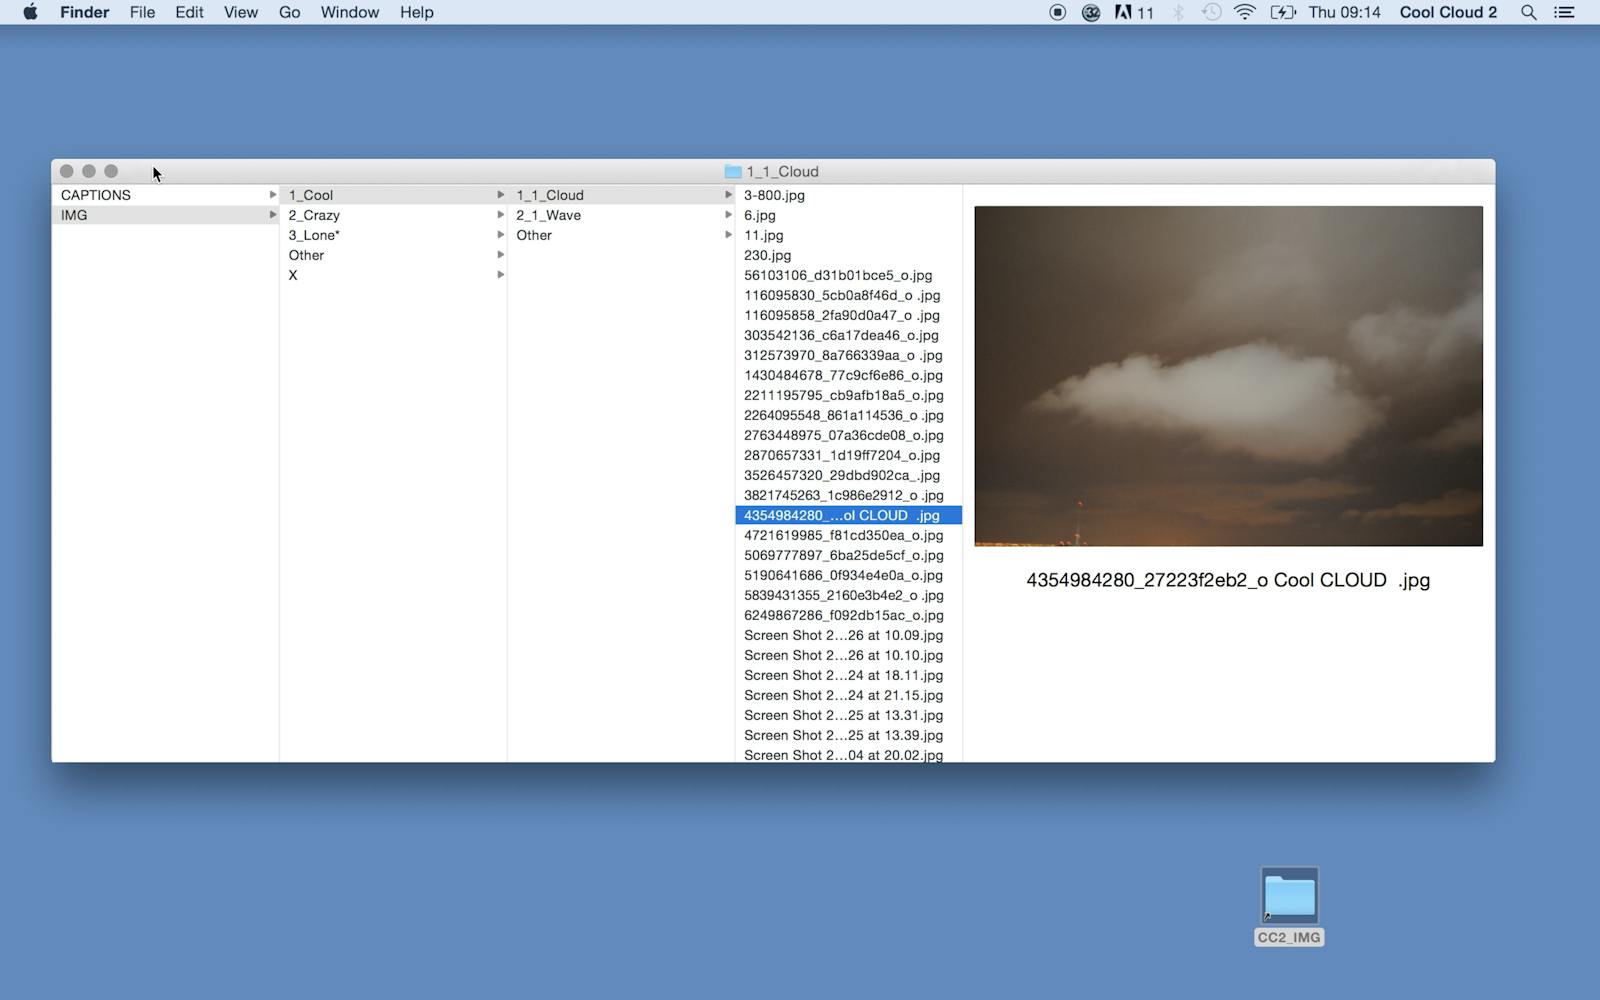Click the cloud photo preview image
Image resolution: width=1600 pixels, height=1000 pixels.
pyautogui.click(x=1228, y=376)
